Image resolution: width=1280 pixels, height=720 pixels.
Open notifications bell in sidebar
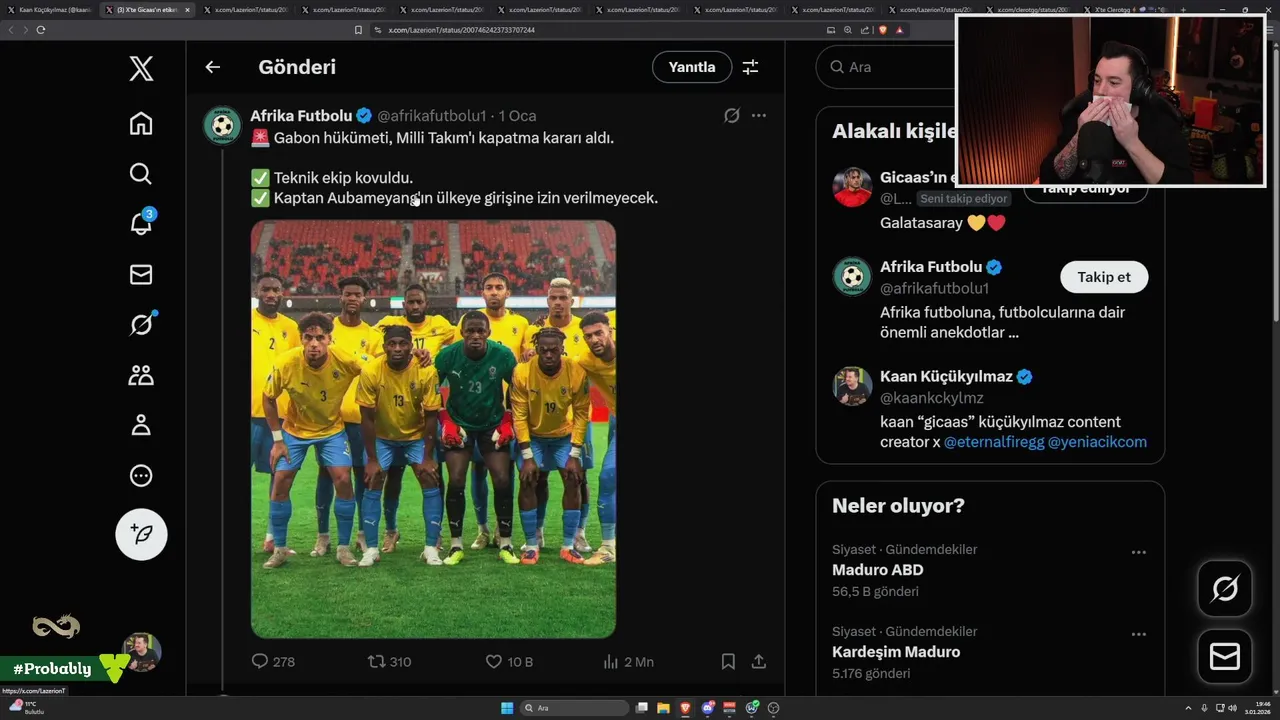tap(141, 223)
